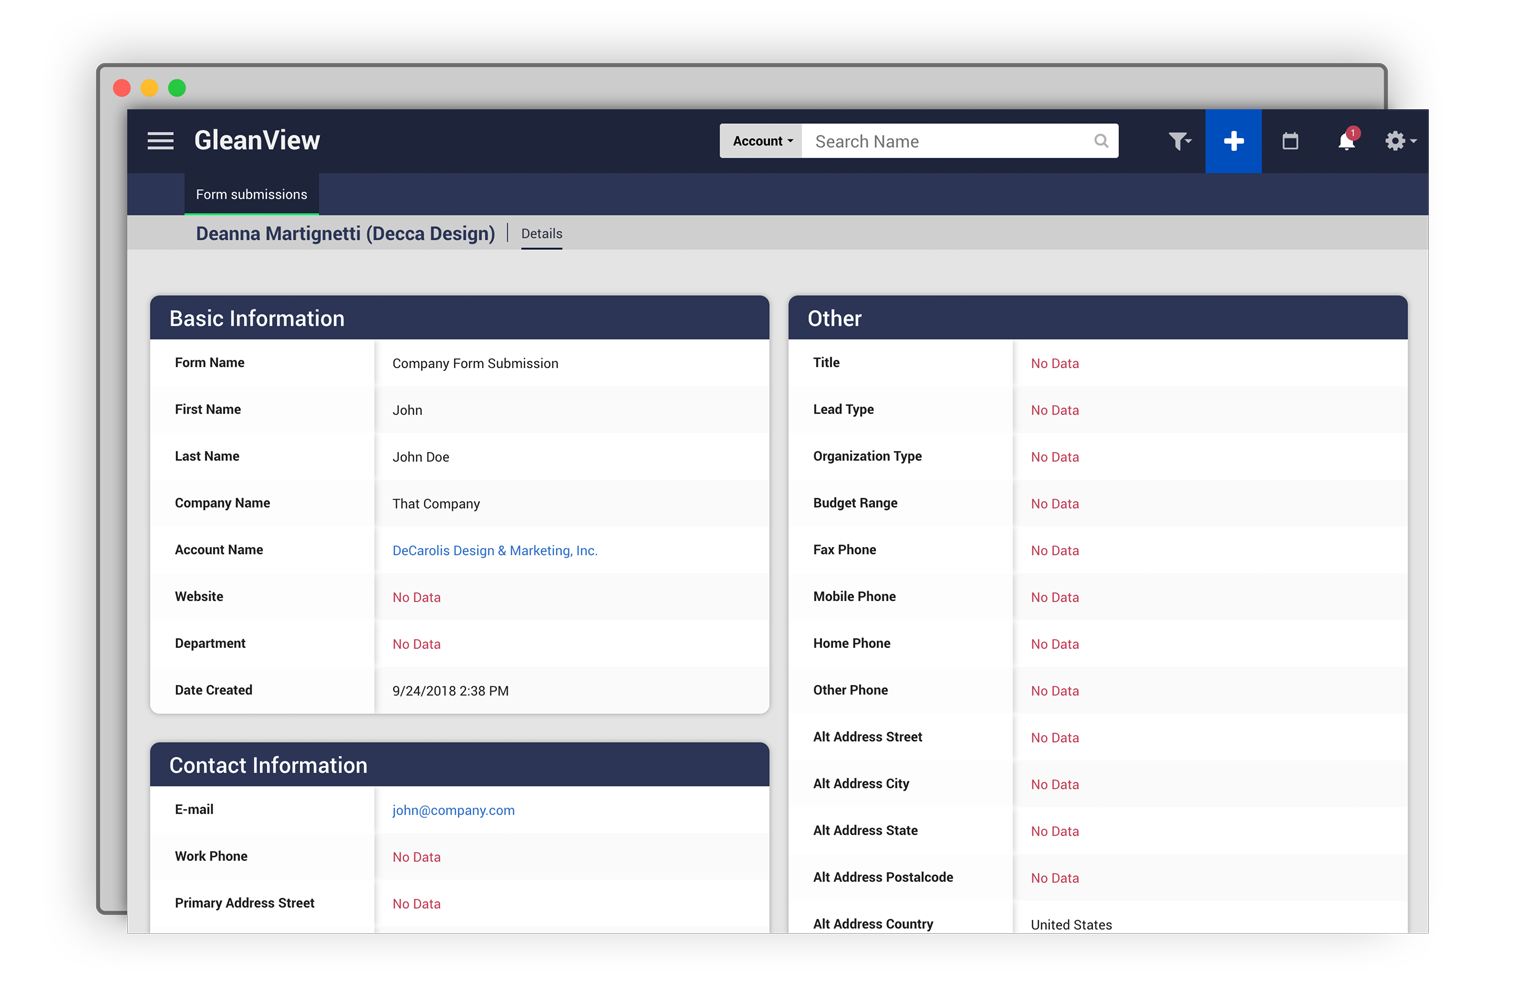Click the GleanView logo

tap(257, 141)
